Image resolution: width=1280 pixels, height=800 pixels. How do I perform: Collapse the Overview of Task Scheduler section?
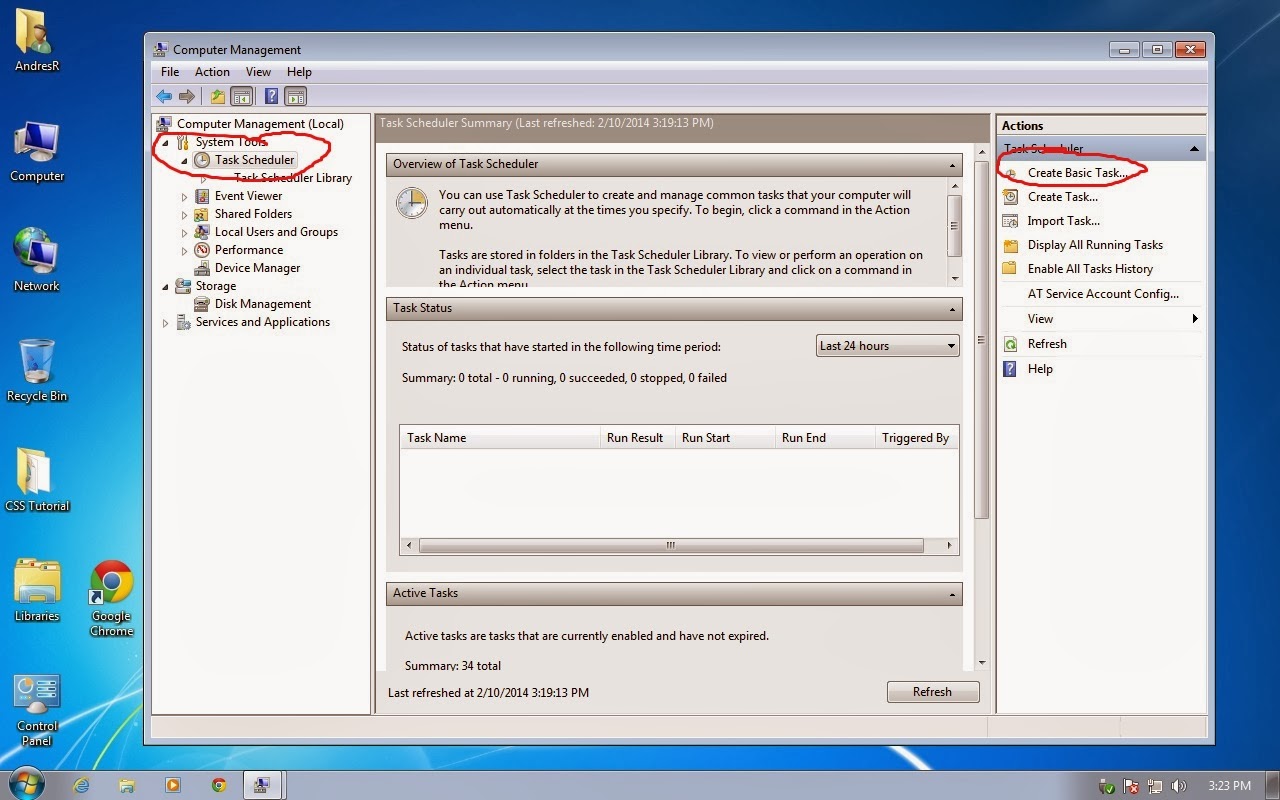pos(953,165)
